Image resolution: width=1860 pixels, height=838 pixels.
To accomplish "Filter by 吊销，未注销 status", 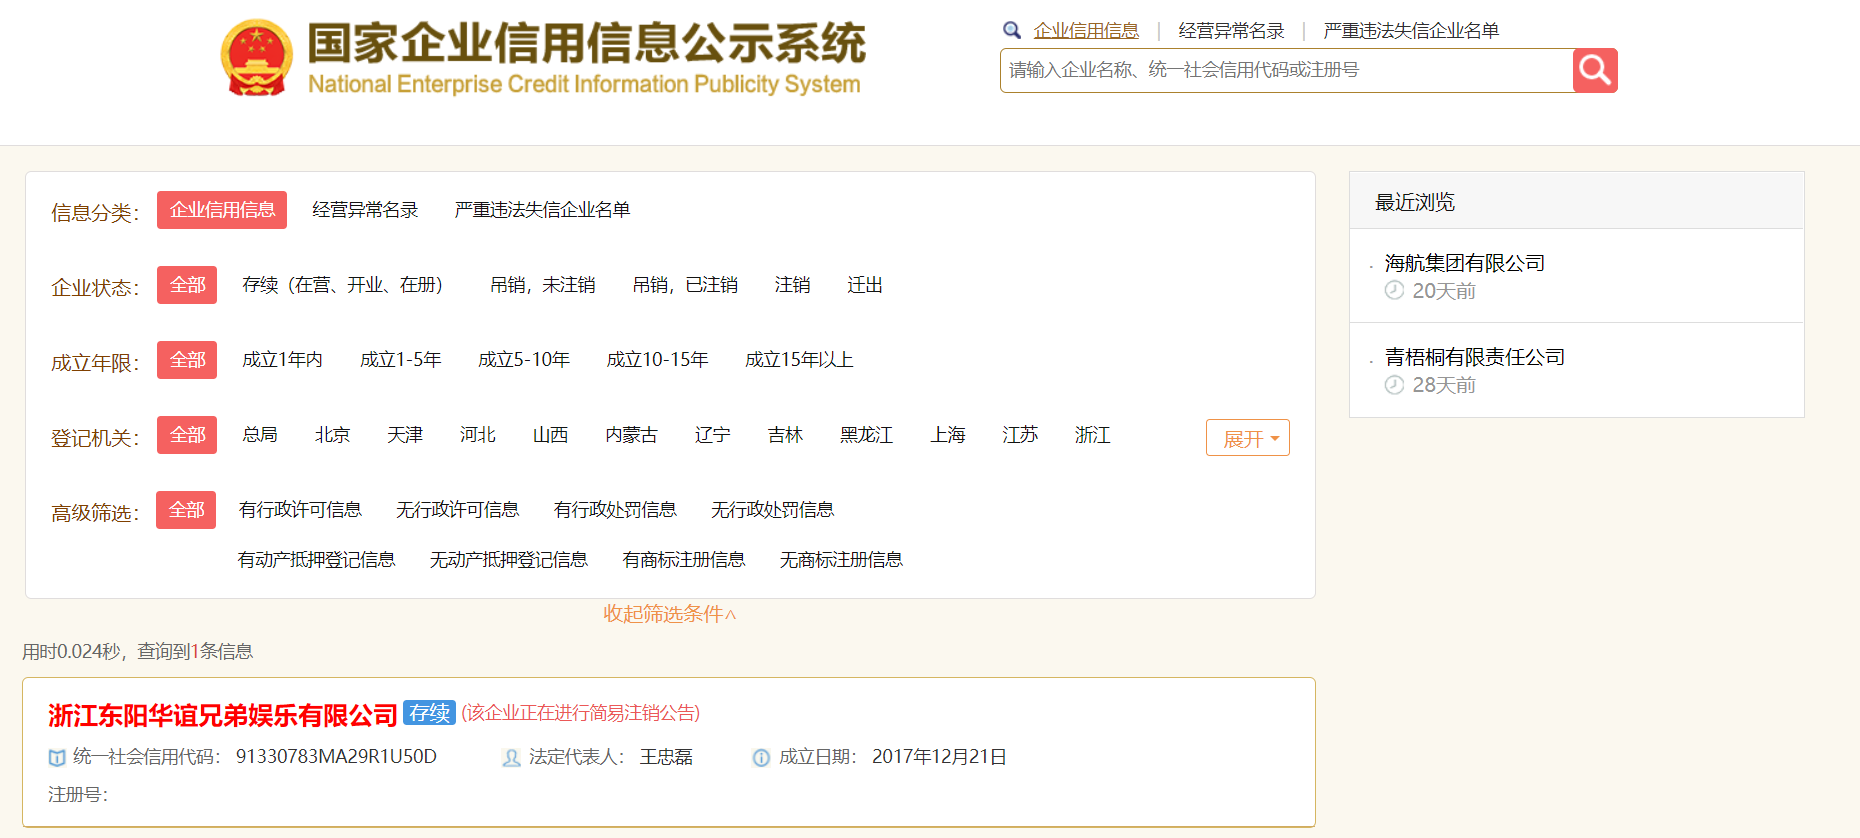I will [x=543, y=285].
